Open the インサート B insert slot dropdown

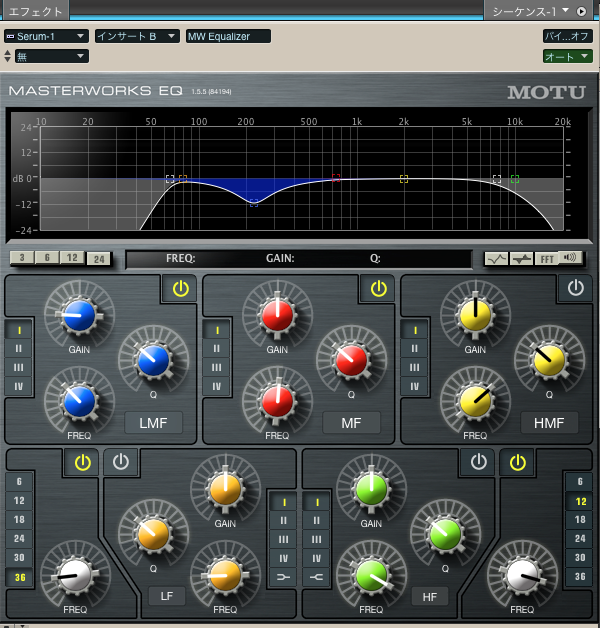137,36
